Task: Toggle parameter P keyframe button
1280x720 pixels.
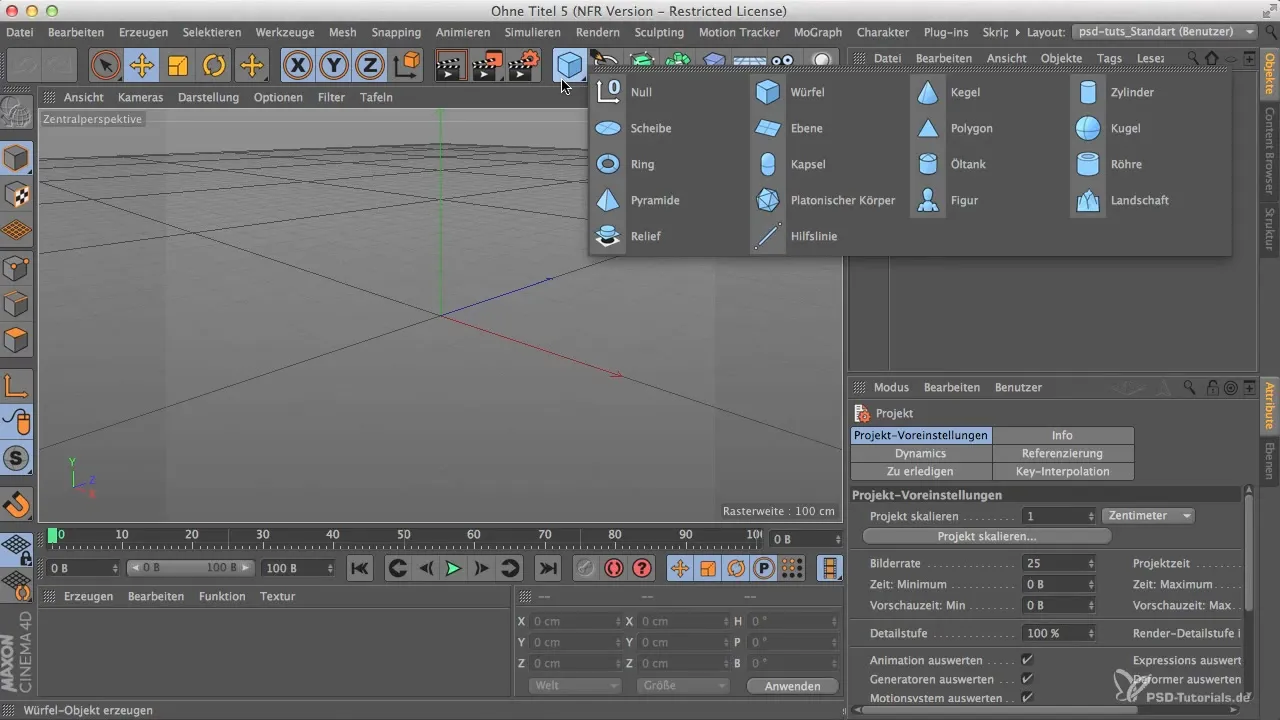Action: [764, 568]
